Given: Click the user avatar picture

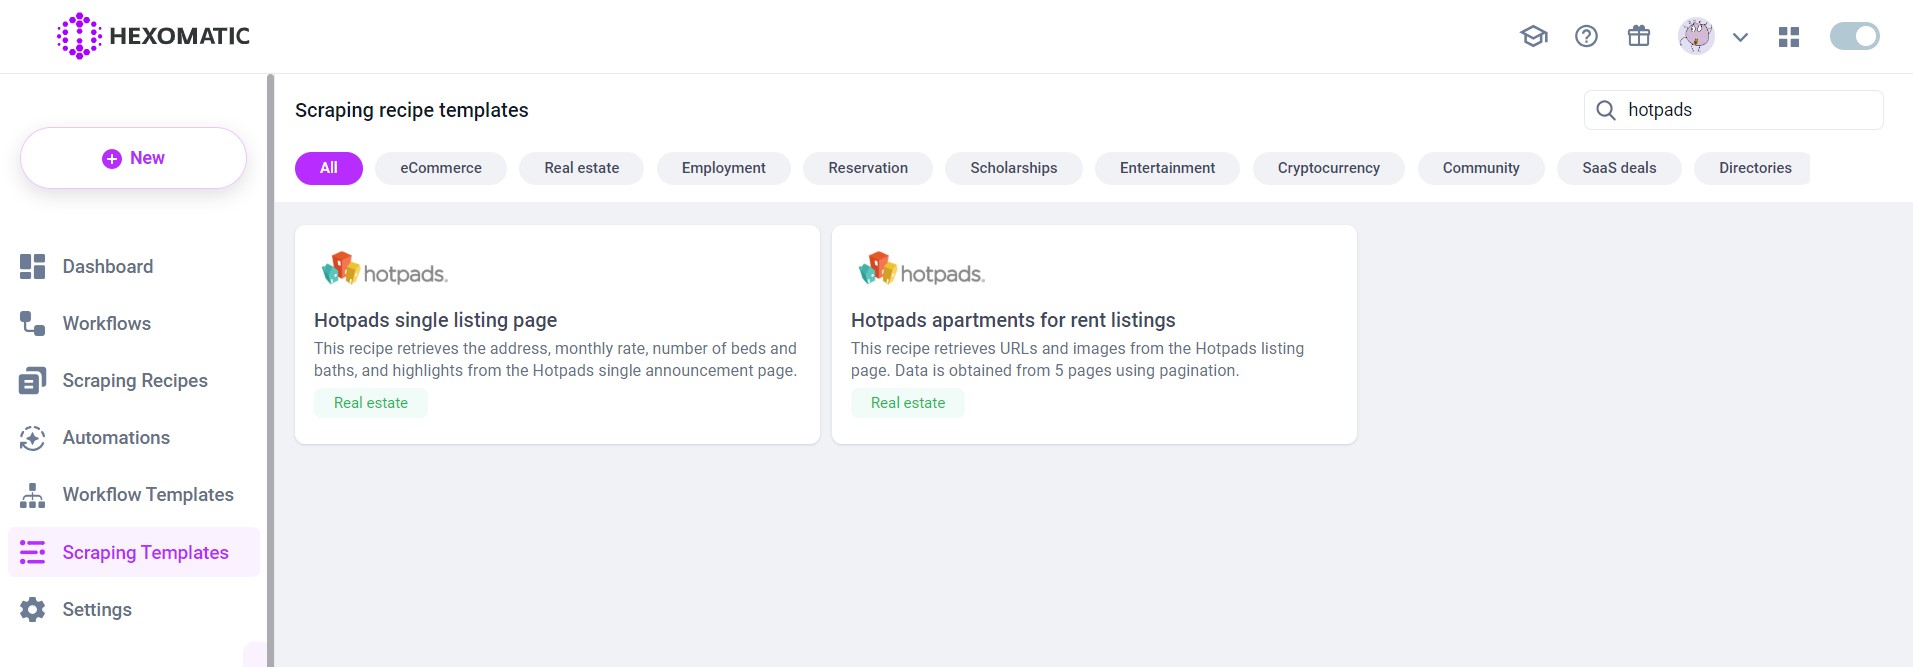Looking at the screenshot, I should (x=1696, y=37).
